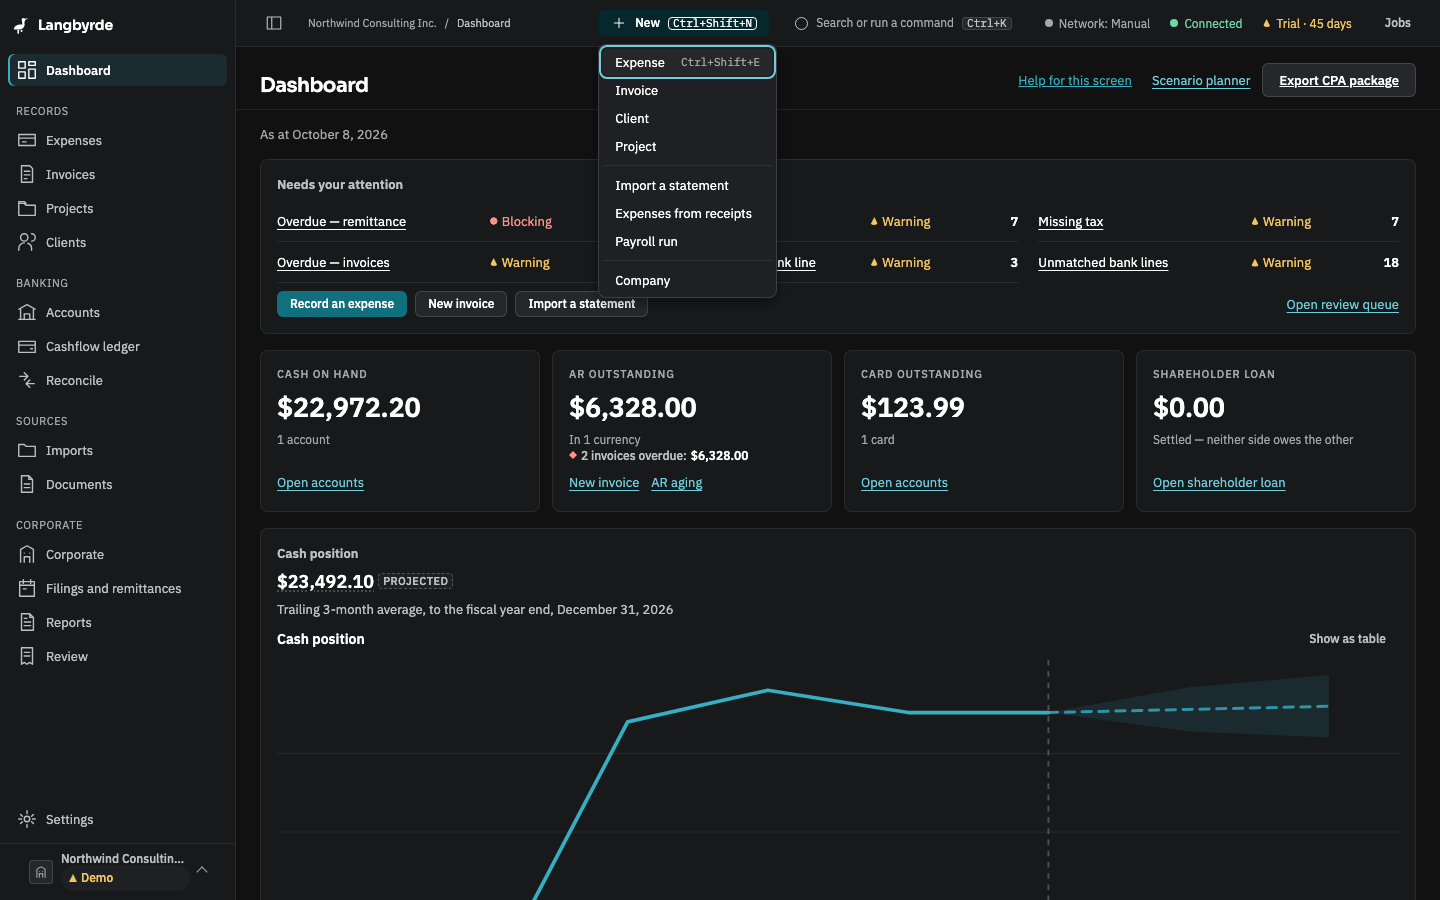Open Cashflow ledger via its icon

pyautogui.click(x=27, y=346)
